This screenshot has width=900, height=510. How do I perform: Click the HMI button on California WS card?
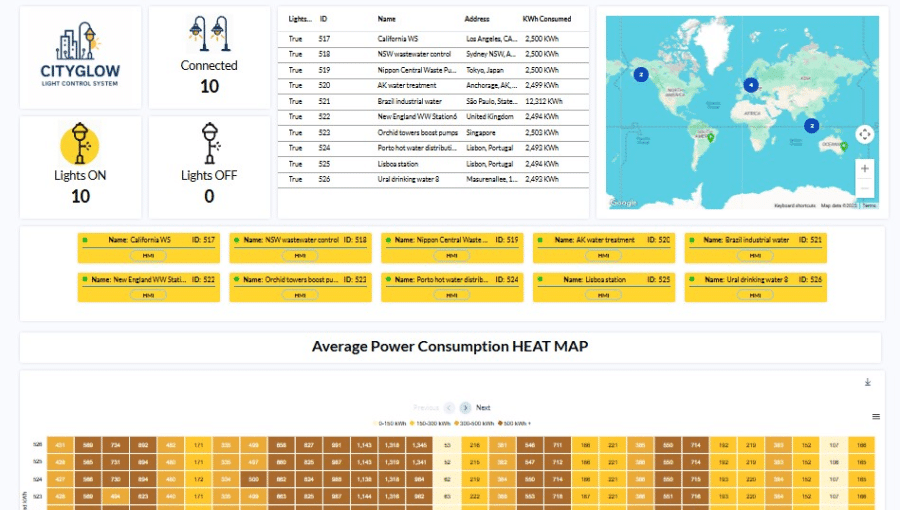tap(148, 255)
